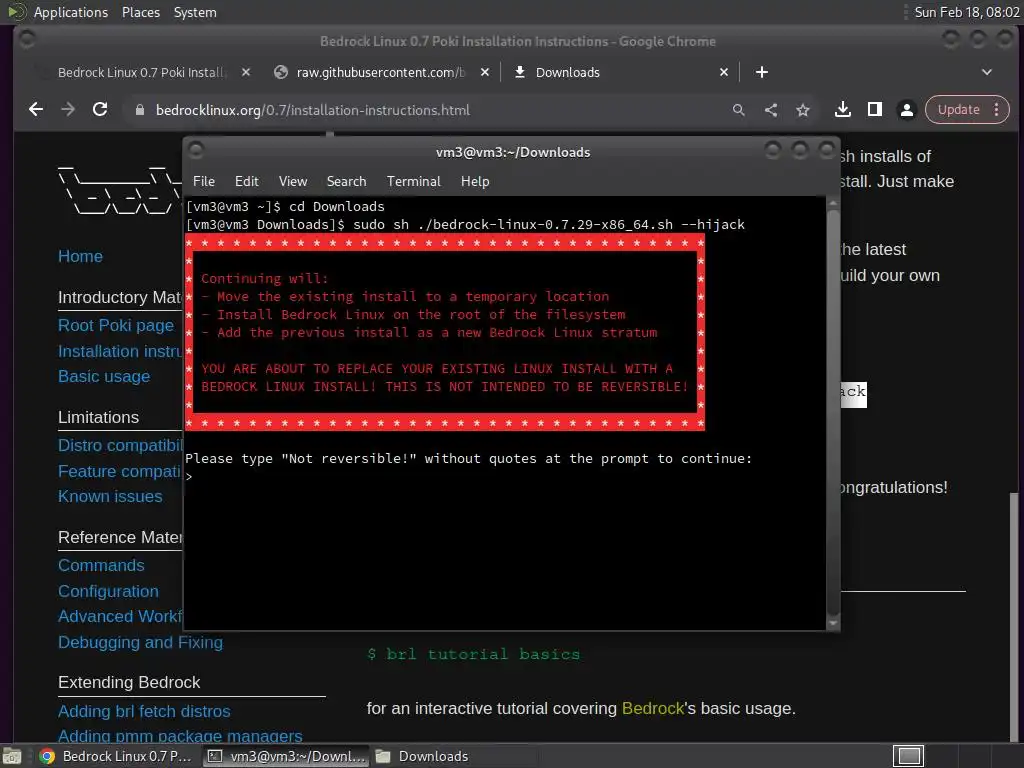Viewport: 1024px width, 768px height.
Task: Open terminal View menu
Action: [x=293, y=181]
